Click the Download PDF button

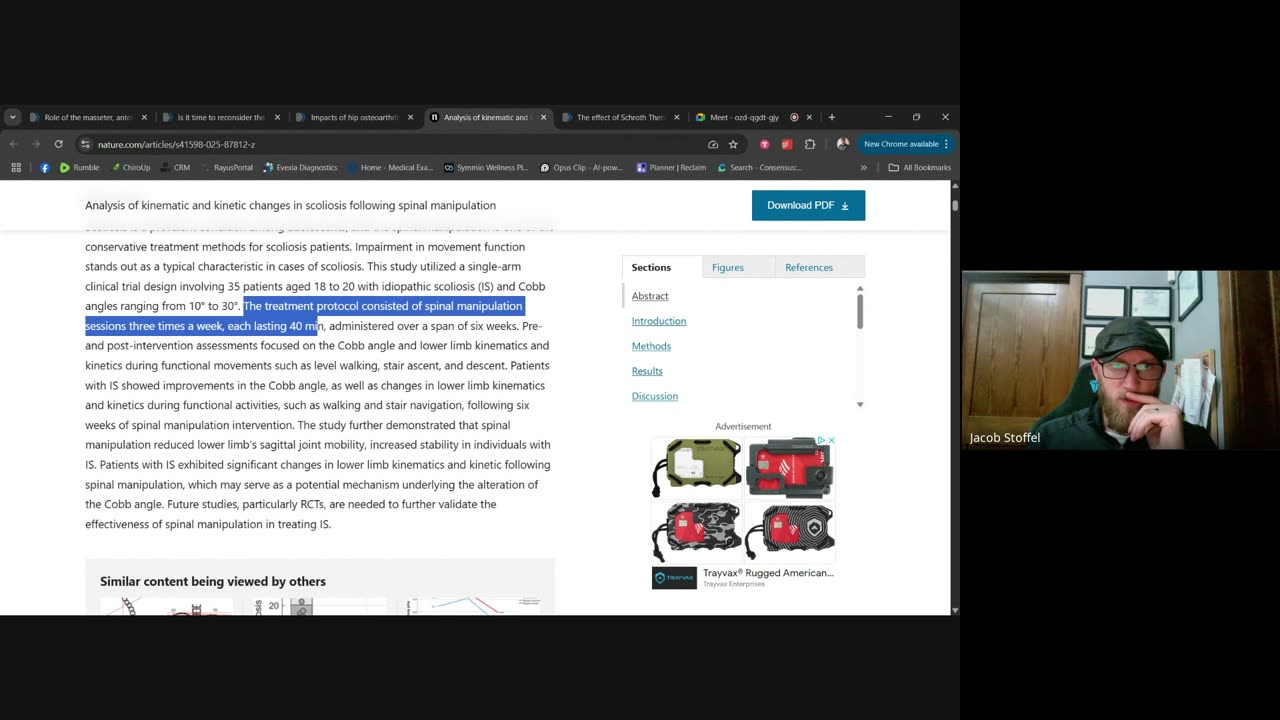coord(808,205)
